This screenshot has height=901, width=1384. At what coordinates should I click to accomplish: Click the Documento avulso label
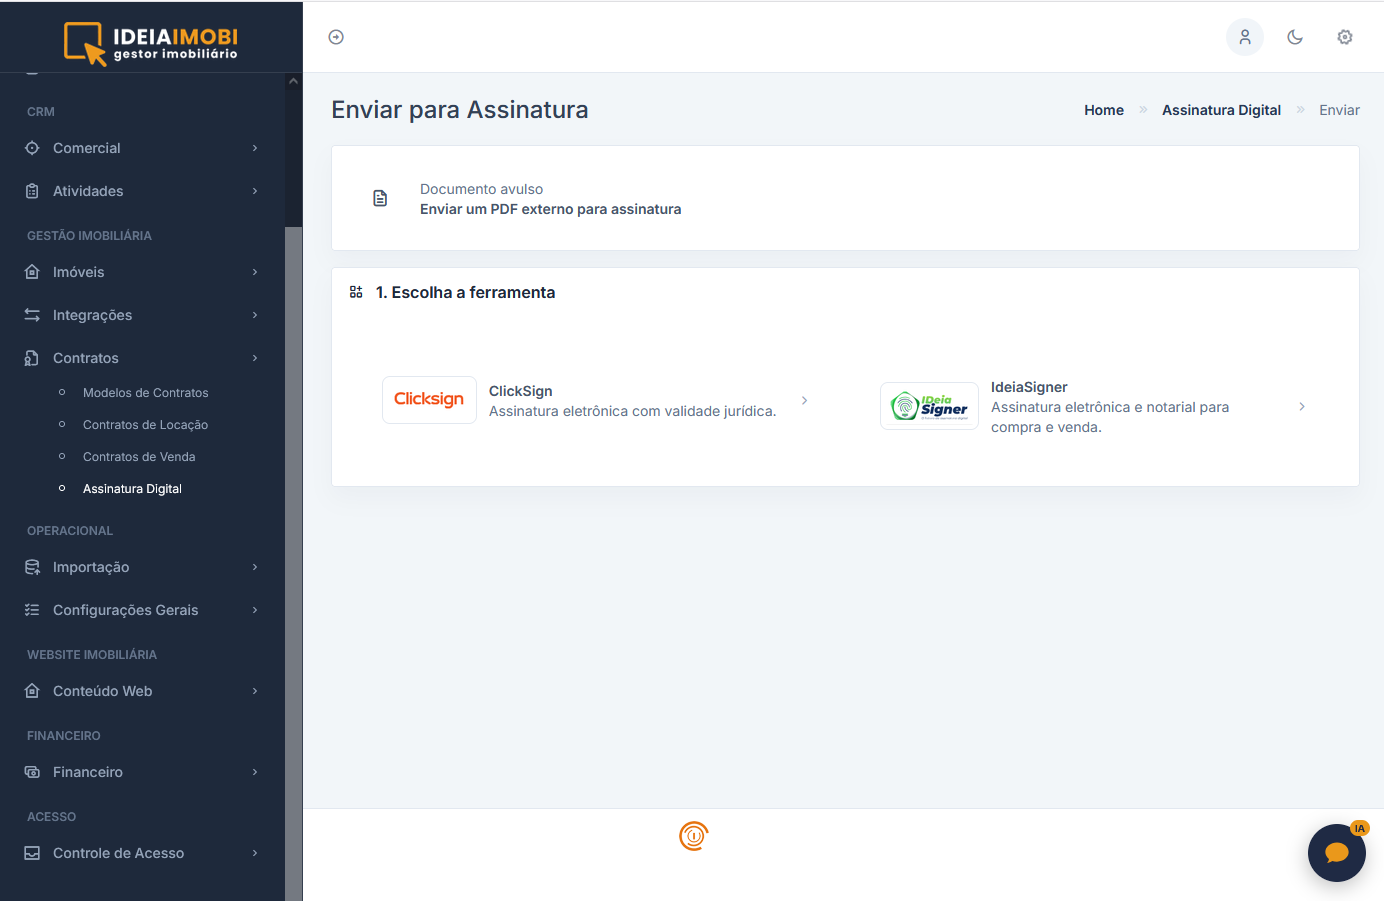point(481,189)
